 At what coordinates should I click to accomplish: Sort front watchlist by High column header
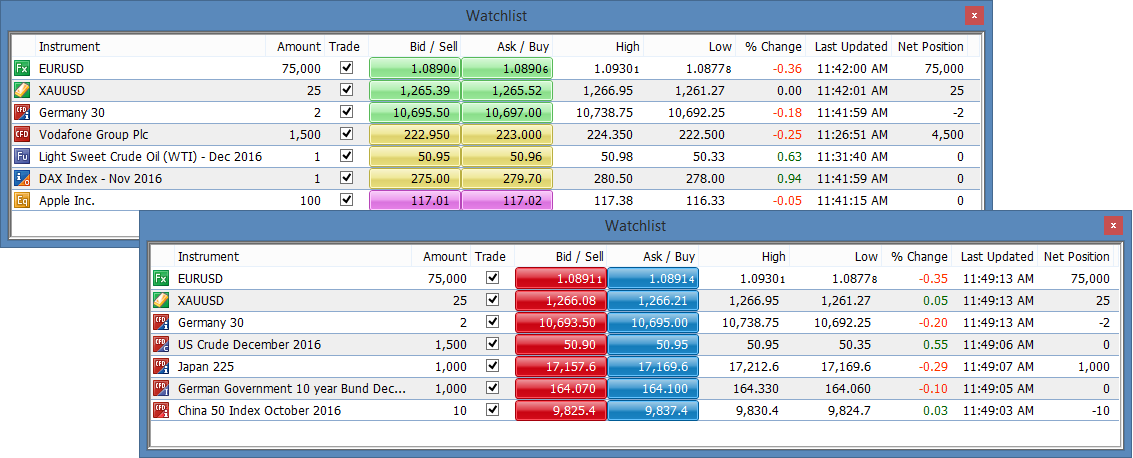click(744, 256)
